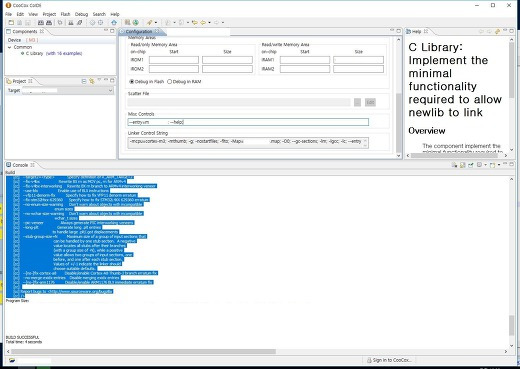Click the Edit button for Scatter File
Screen dimensions: 520x369
[370, 102]
